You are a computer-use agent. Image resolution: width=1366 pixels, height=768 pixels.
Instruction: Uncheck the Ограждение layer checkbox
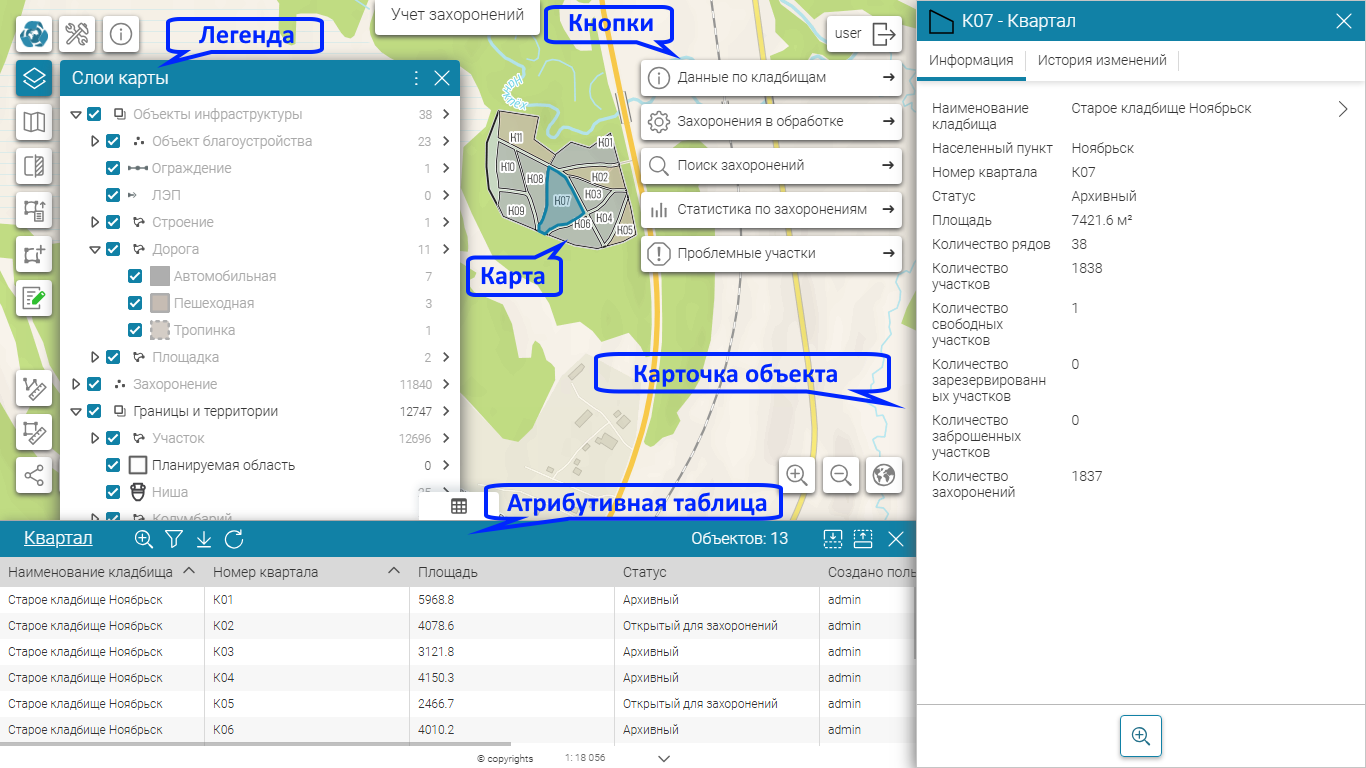click(x=113, y=168)
